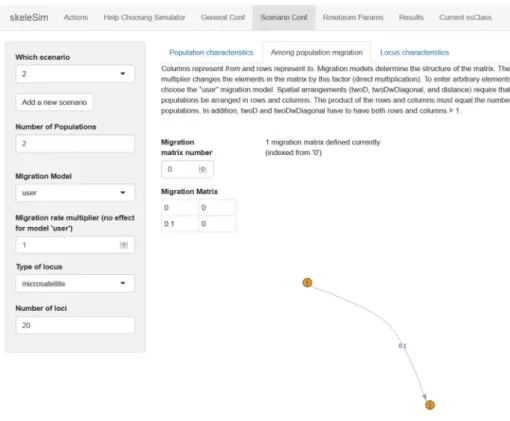The image size is (510, 421).
Task: Select bottom-right migration matrix cell
Action: point(217,224)
